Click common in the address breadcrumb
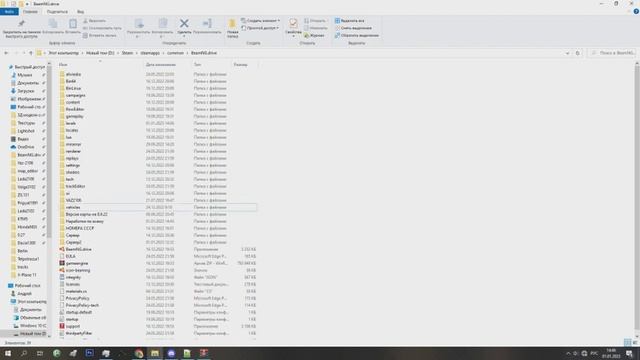This screenshot has width=640, height=360. tap(176, 53)
